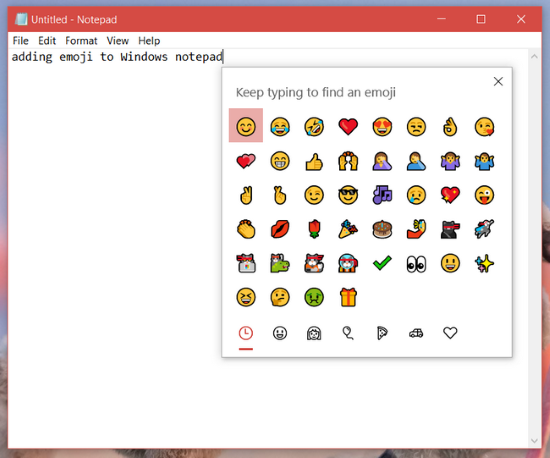The width and height of the screenshot is (550, 458).
Task: Select the green nauseated face emoji
Action: [x=314, y=297]
